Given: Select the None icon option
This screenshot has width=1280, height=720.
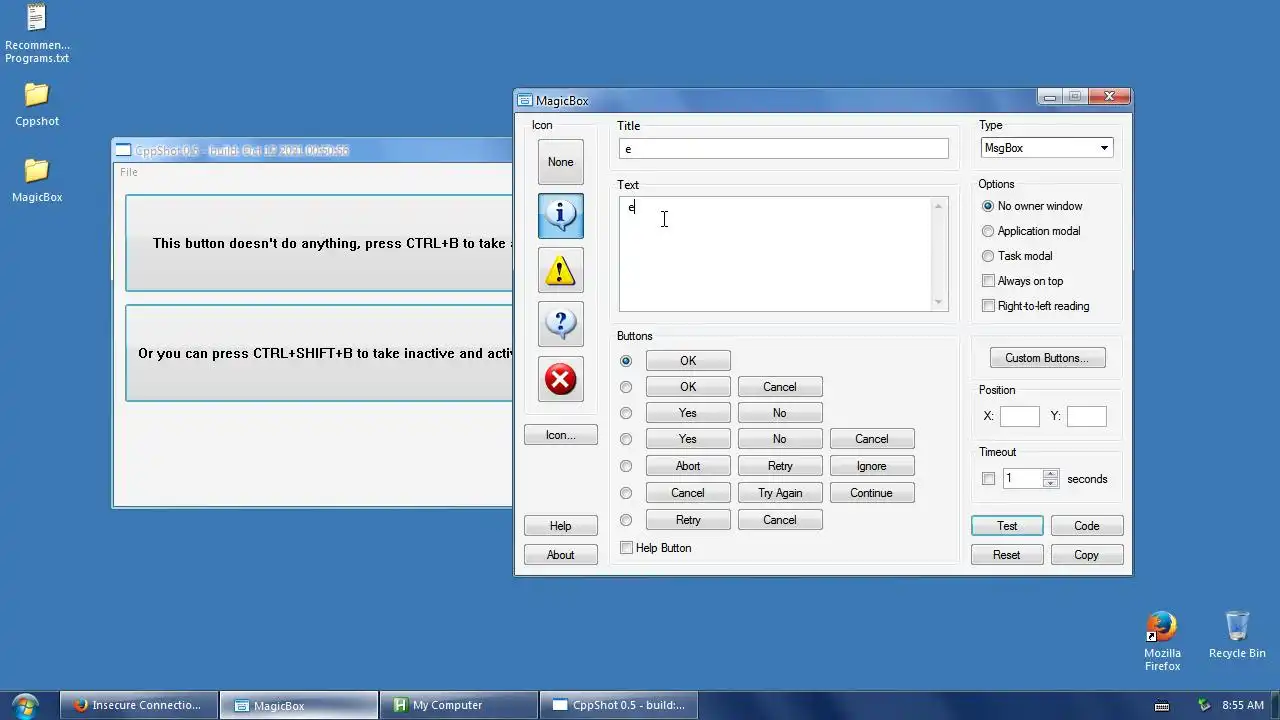Looking at the screenshot, I should 560,162.
